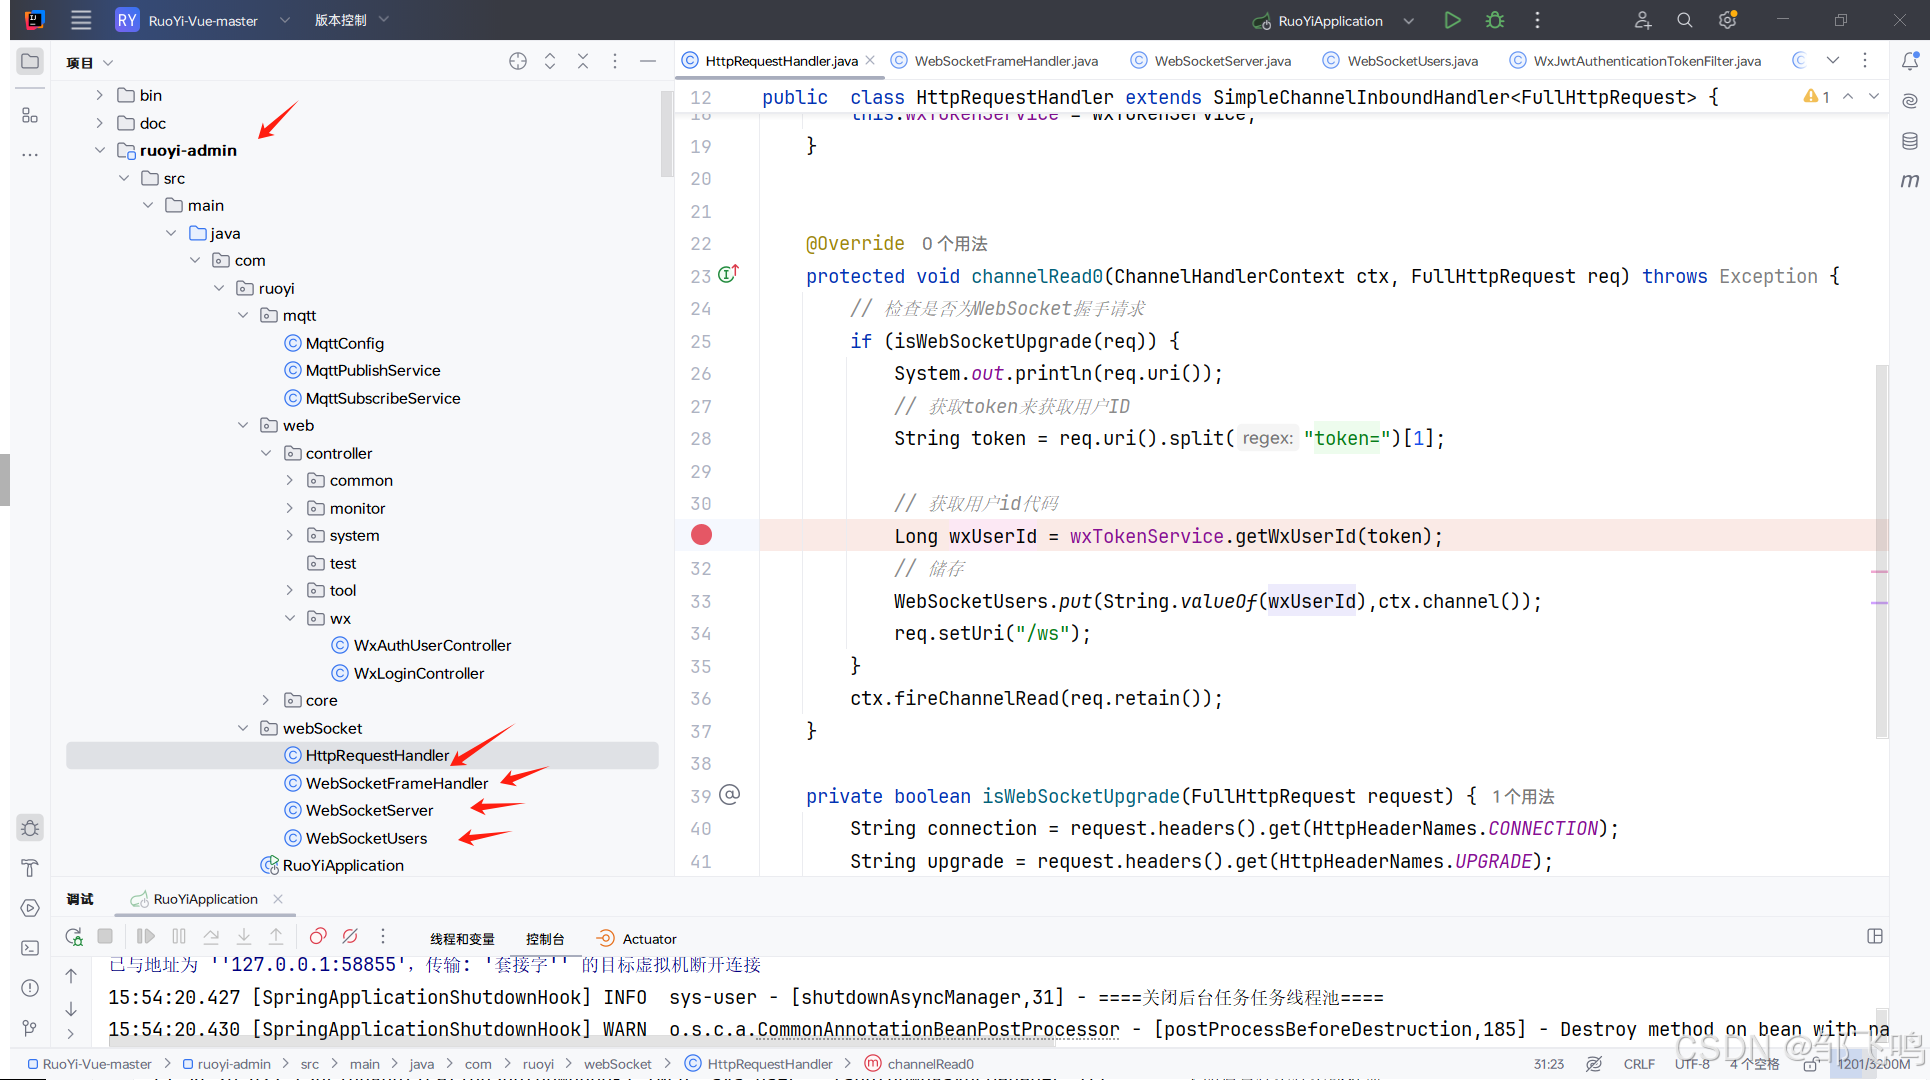Collapse the mqtt package
The height and width of the screenshot is (1080, 1930).
tap(243, 315)
